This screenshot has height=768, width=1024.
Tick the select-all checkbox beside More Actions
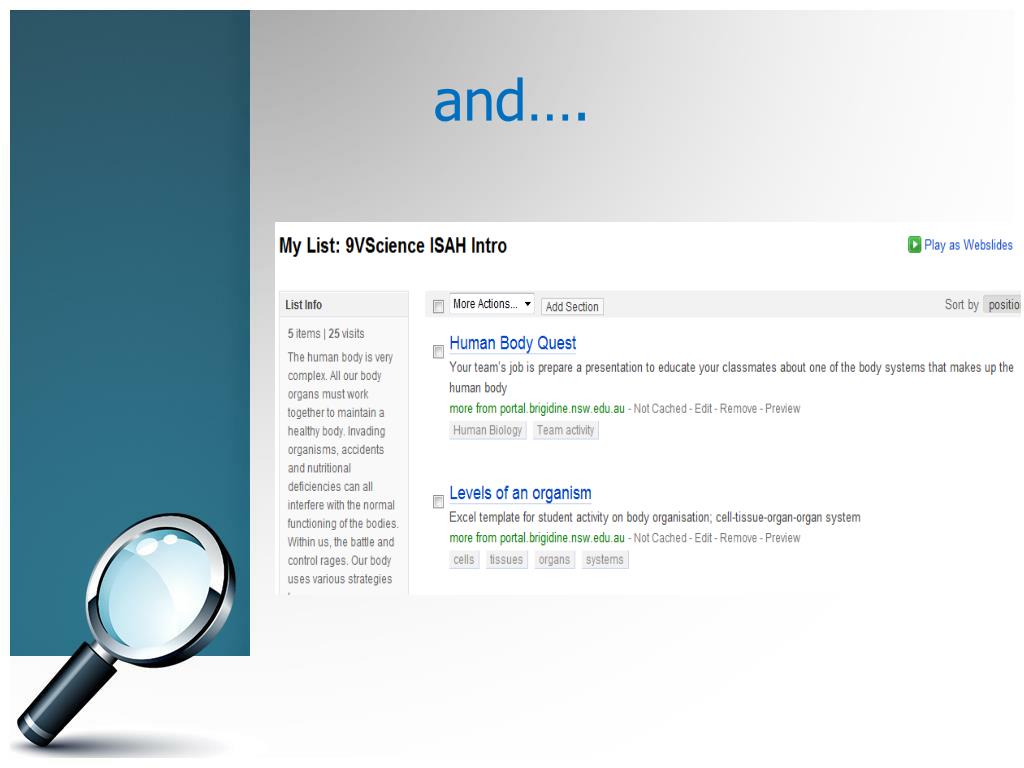pos(438,306)
